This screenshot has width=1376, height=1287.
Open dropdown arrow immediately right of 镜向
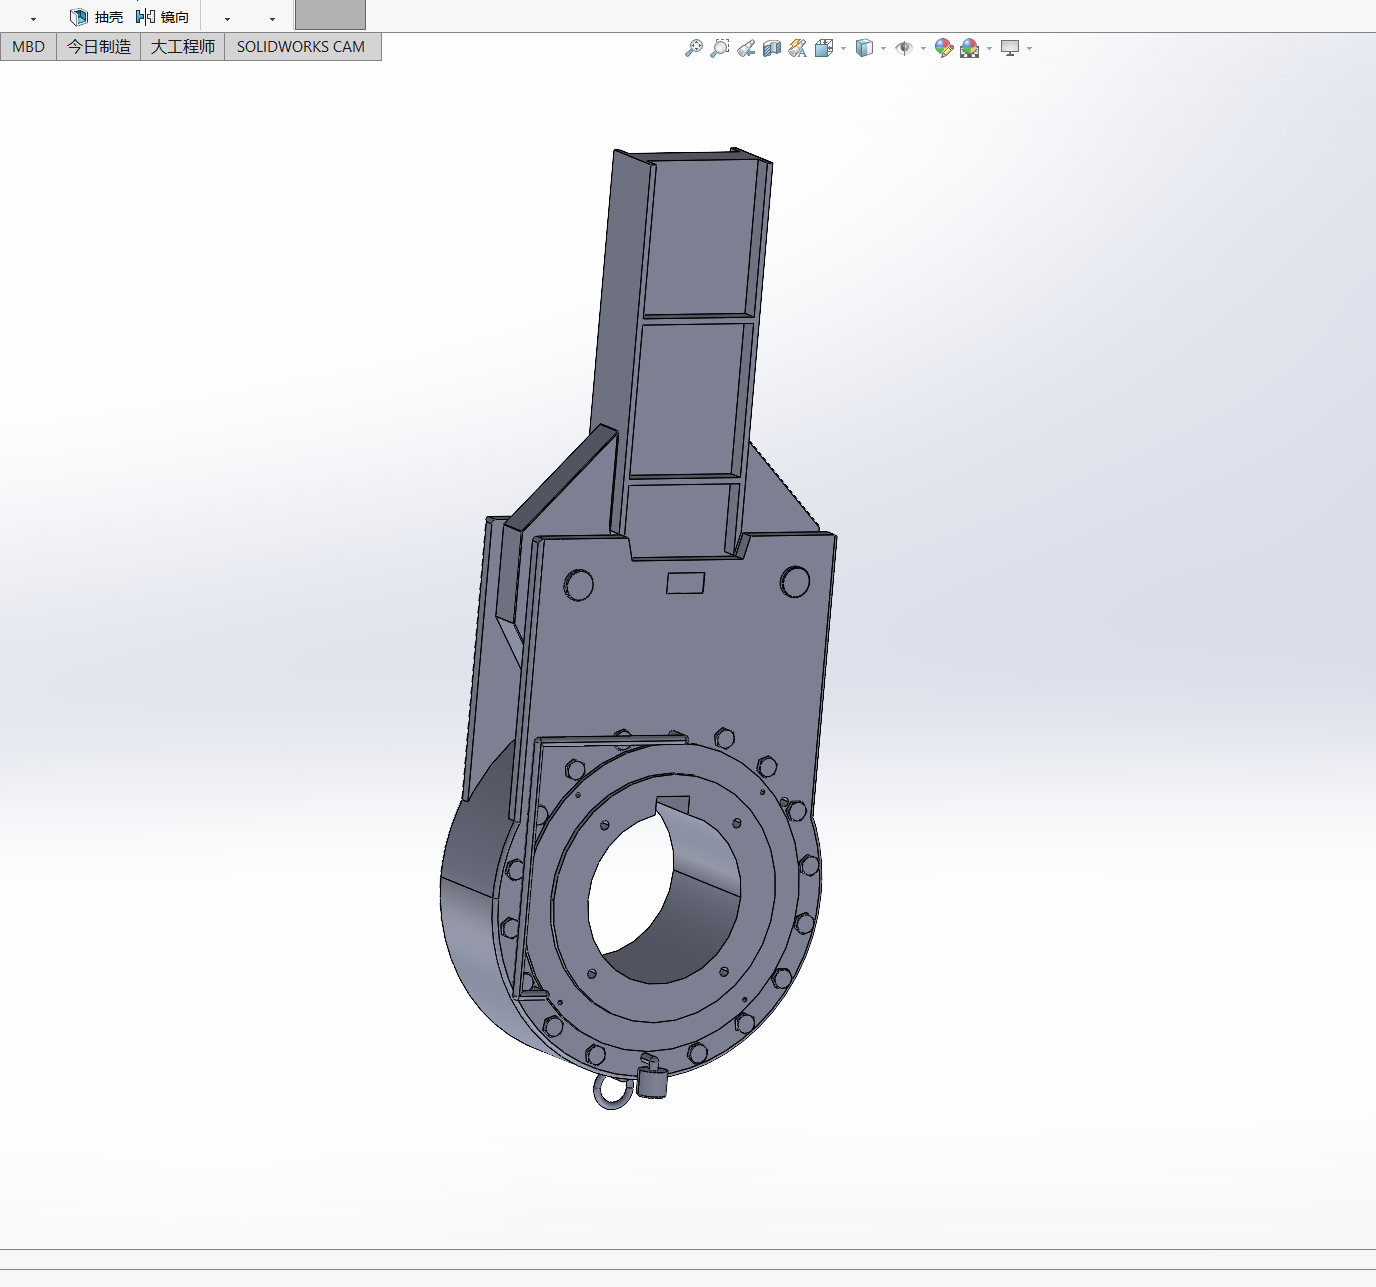(x=227, y=19)
